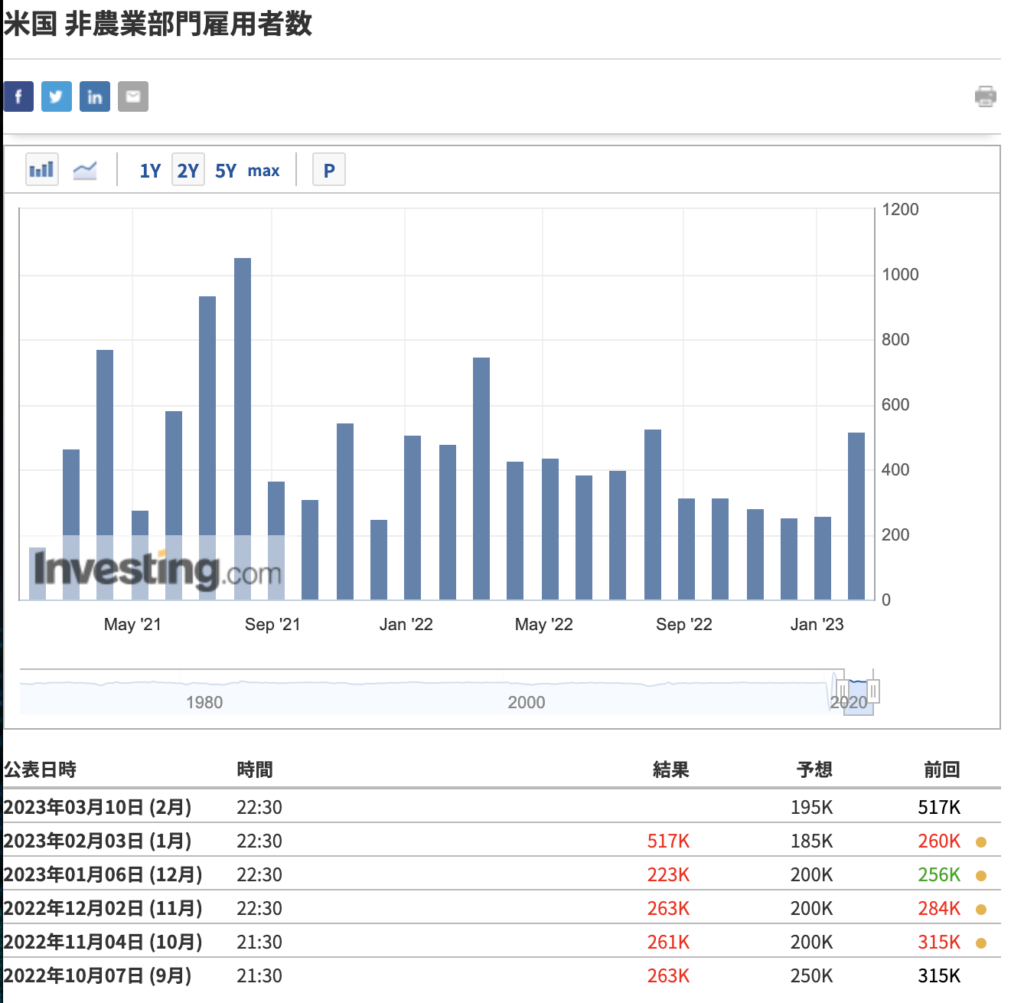Click the 米国 非農業部門雇用者数 page title
This screenshot has height=1003, width=1024.
157,24
